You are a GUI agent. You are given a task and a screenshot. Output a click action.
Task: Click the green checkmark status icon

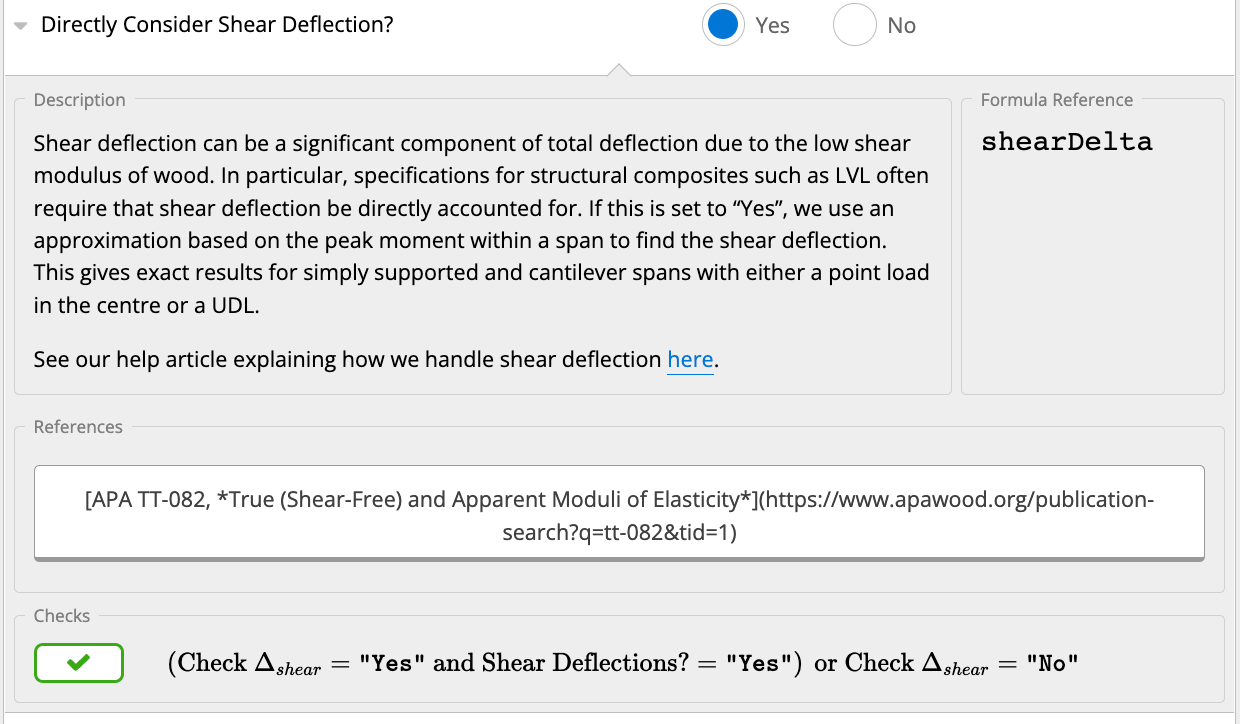(79, 663)
